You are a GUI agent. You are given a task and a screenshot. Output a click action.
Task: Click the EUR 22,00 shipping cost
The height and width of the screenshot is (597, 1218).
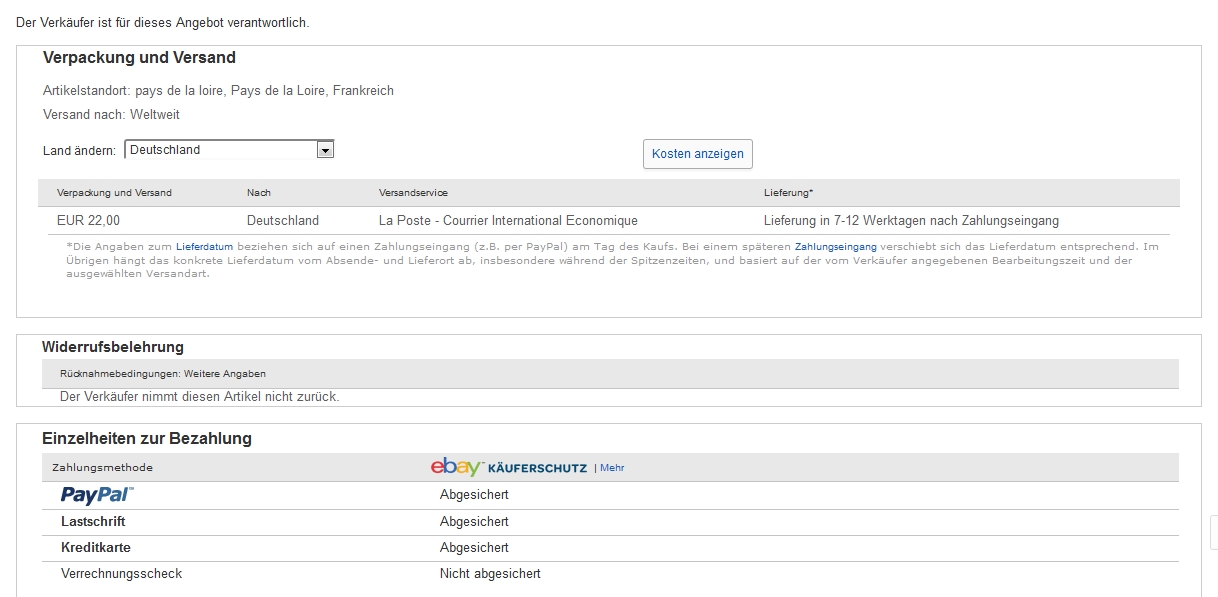coord(89,221)
